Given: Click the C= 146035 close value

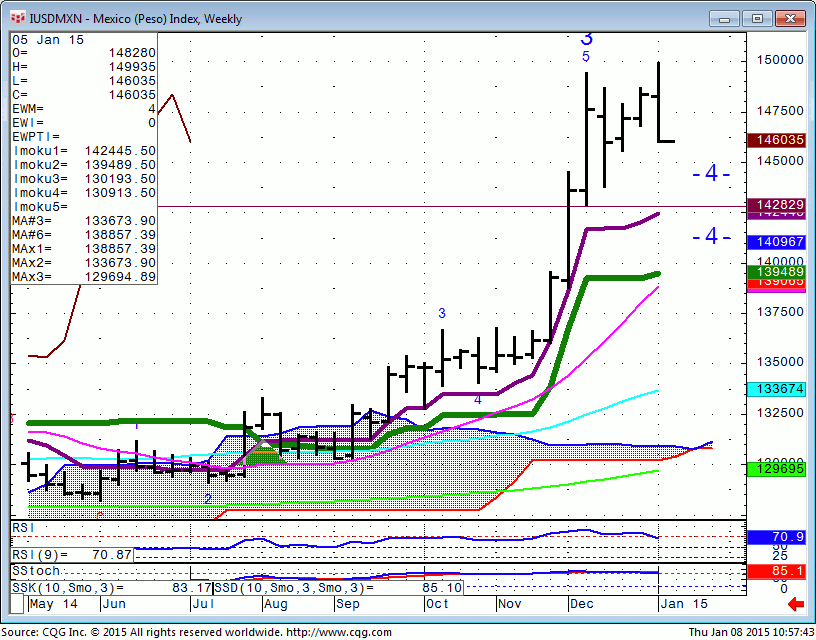Looking at the screenshot, I should [x=84, y=95].
